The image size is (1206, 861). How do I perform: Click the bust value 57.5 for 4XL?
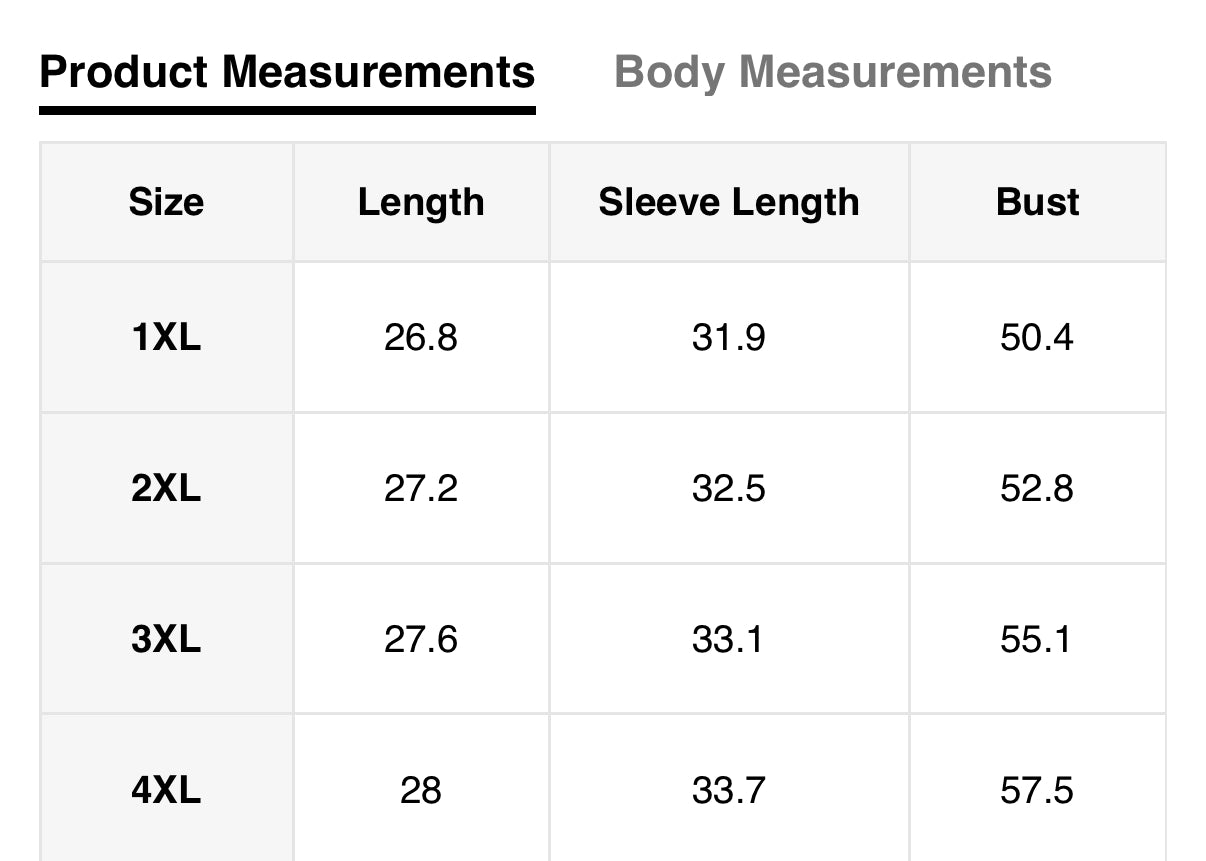[x=1038, y=790]
